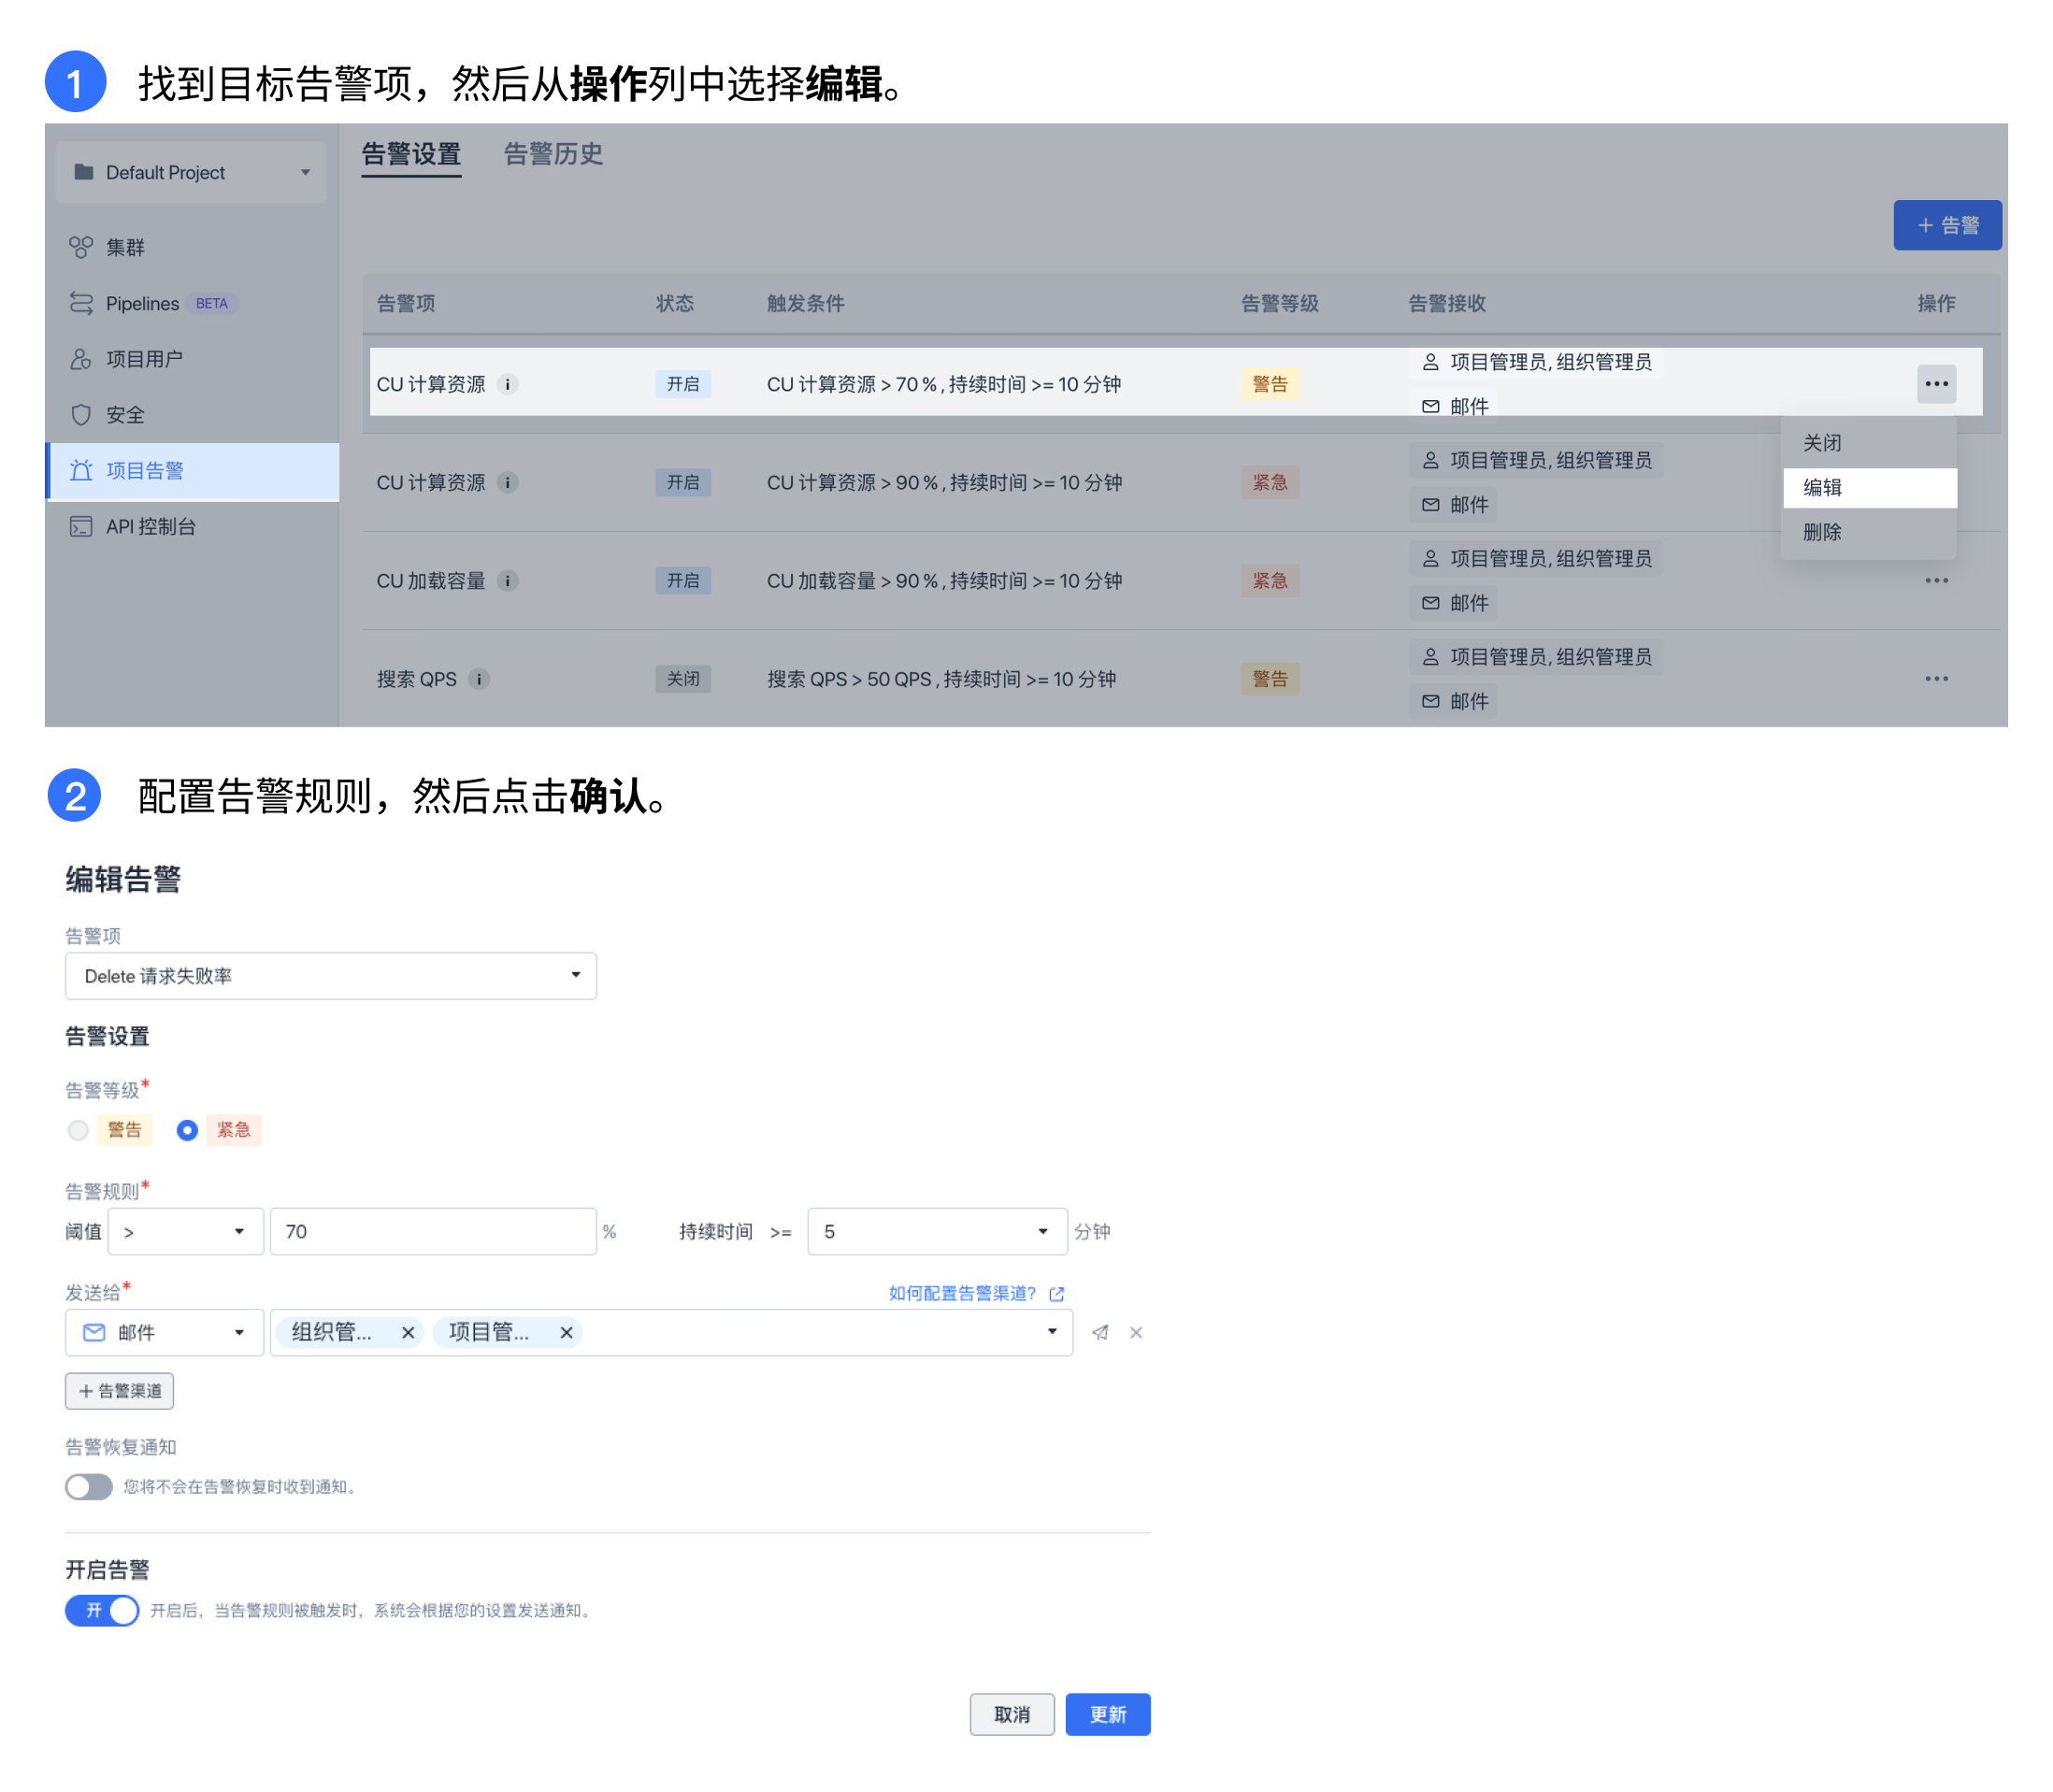Click the 开启 status of CU 加载容量
The height and width of the screenshot is (1792, 2053).
(683, 581)
